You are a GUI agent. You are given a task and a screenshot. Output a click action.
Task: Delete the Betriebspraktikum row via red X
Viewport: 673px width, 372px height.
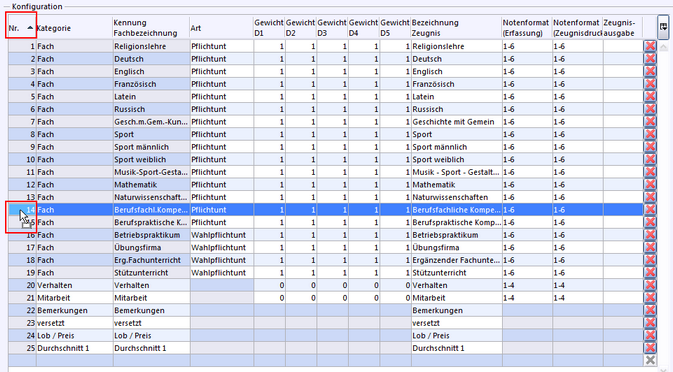pyautogui.click(x=650, y=235)
